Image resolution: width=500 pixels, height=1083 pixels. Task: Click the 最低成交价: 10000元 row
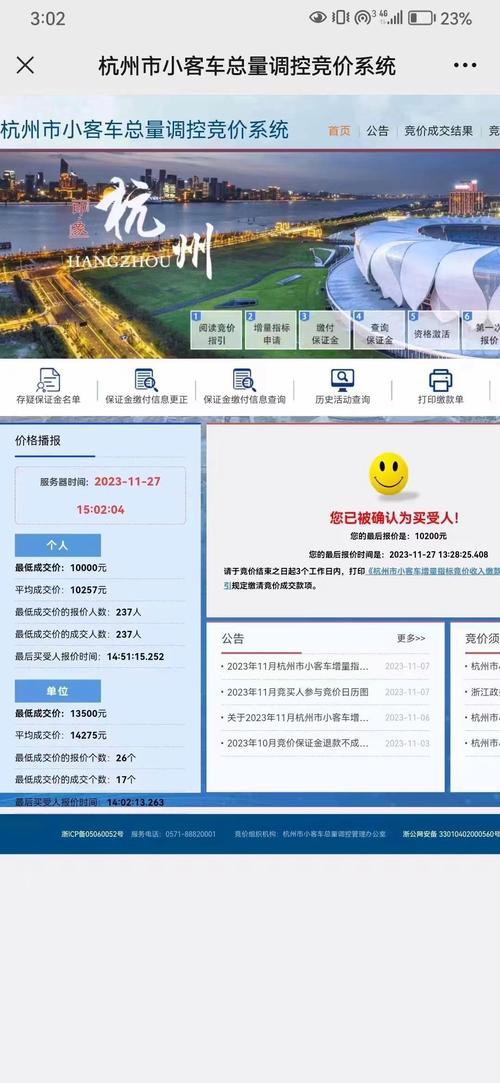pos(100,568)
